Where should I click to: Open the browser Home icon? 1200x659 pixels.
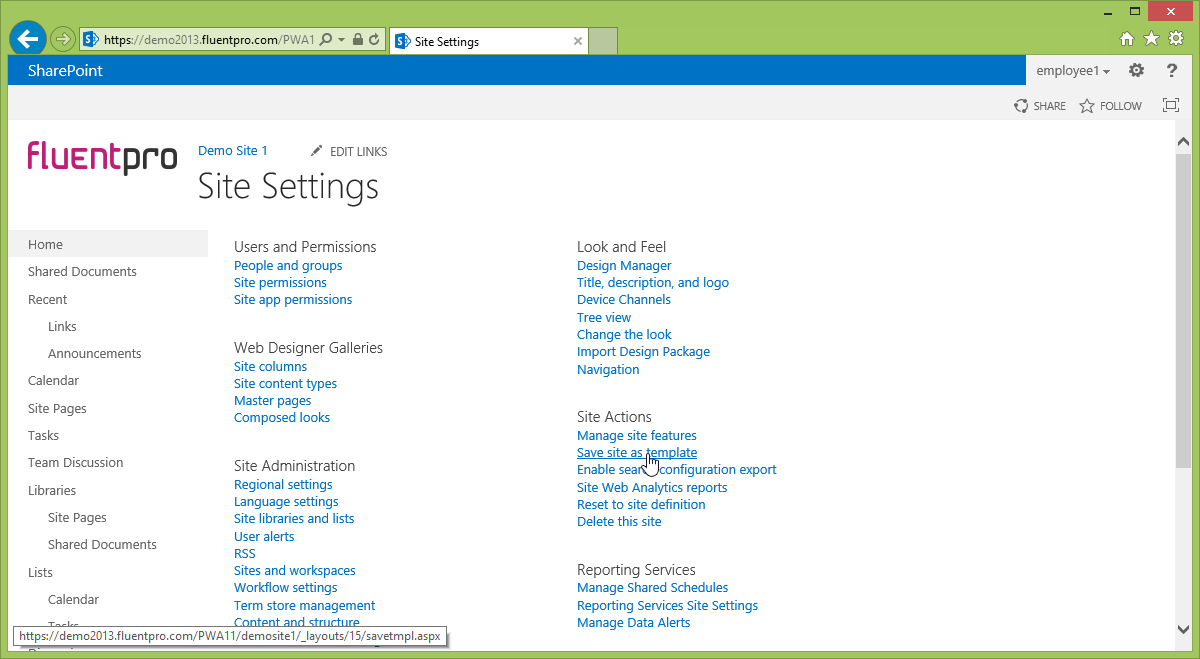pos(1127,39)
